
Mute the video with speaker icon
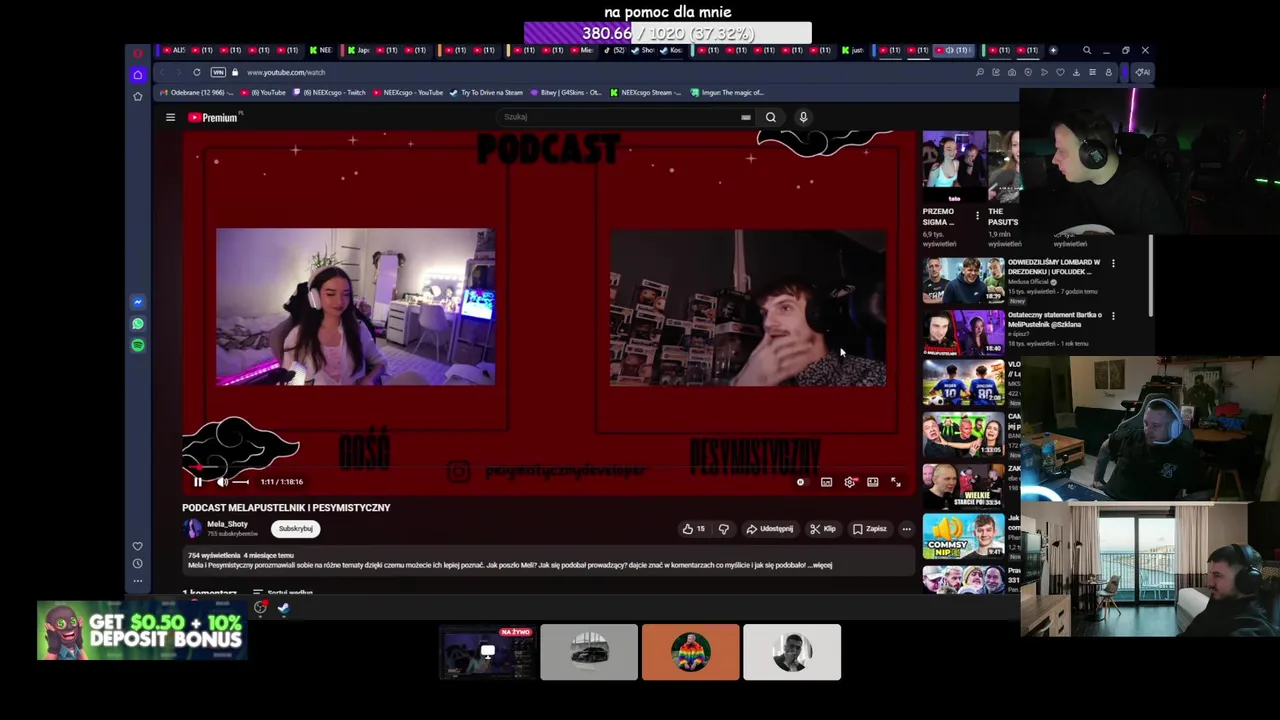pyautogui.click(x=222, y=482)
